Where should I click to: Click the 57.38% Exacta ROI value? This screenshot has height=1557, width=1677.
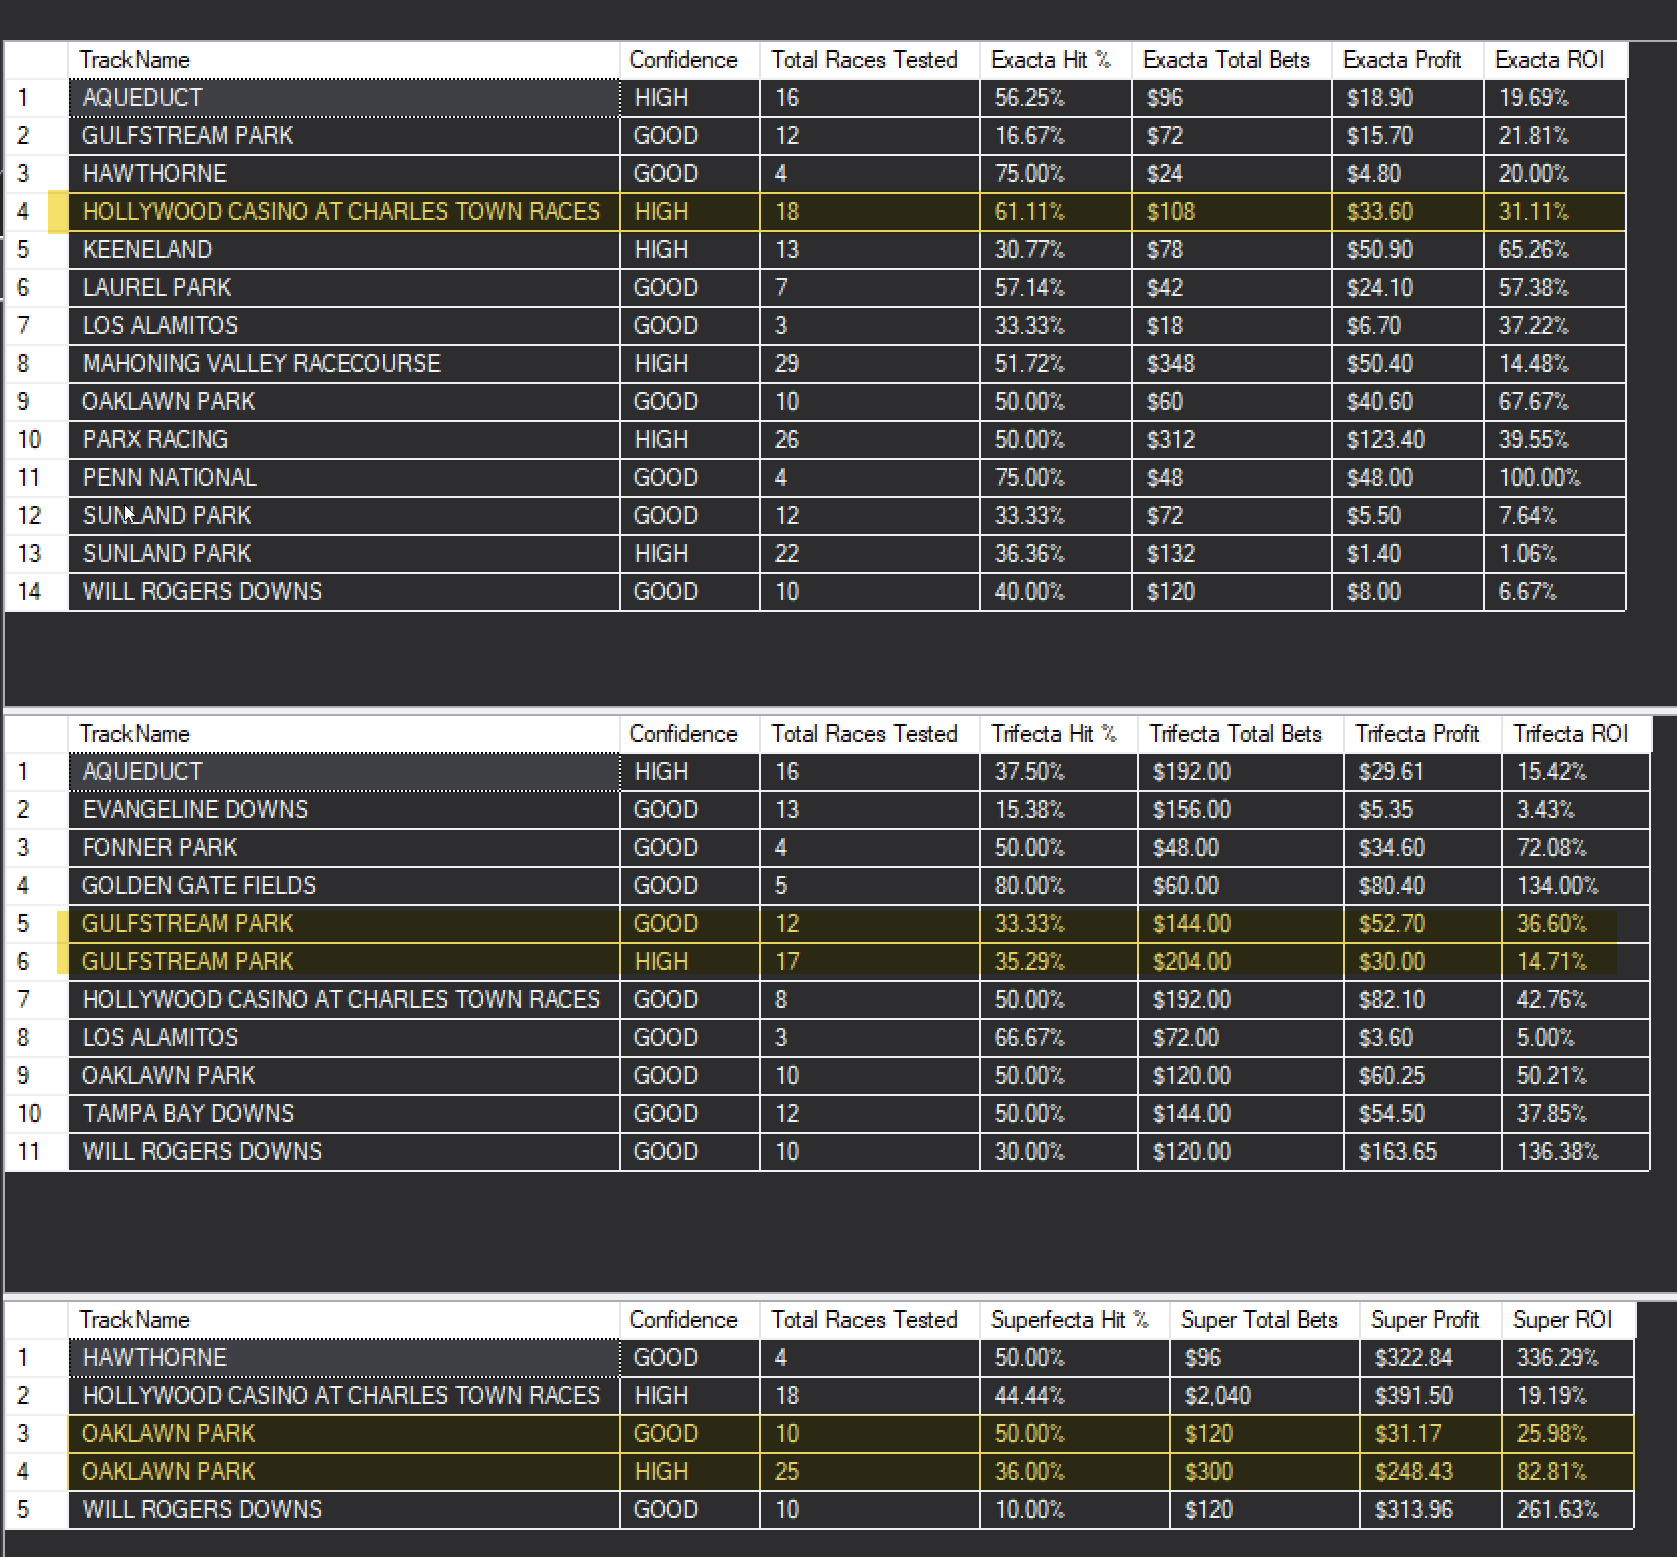point(1555,288)
